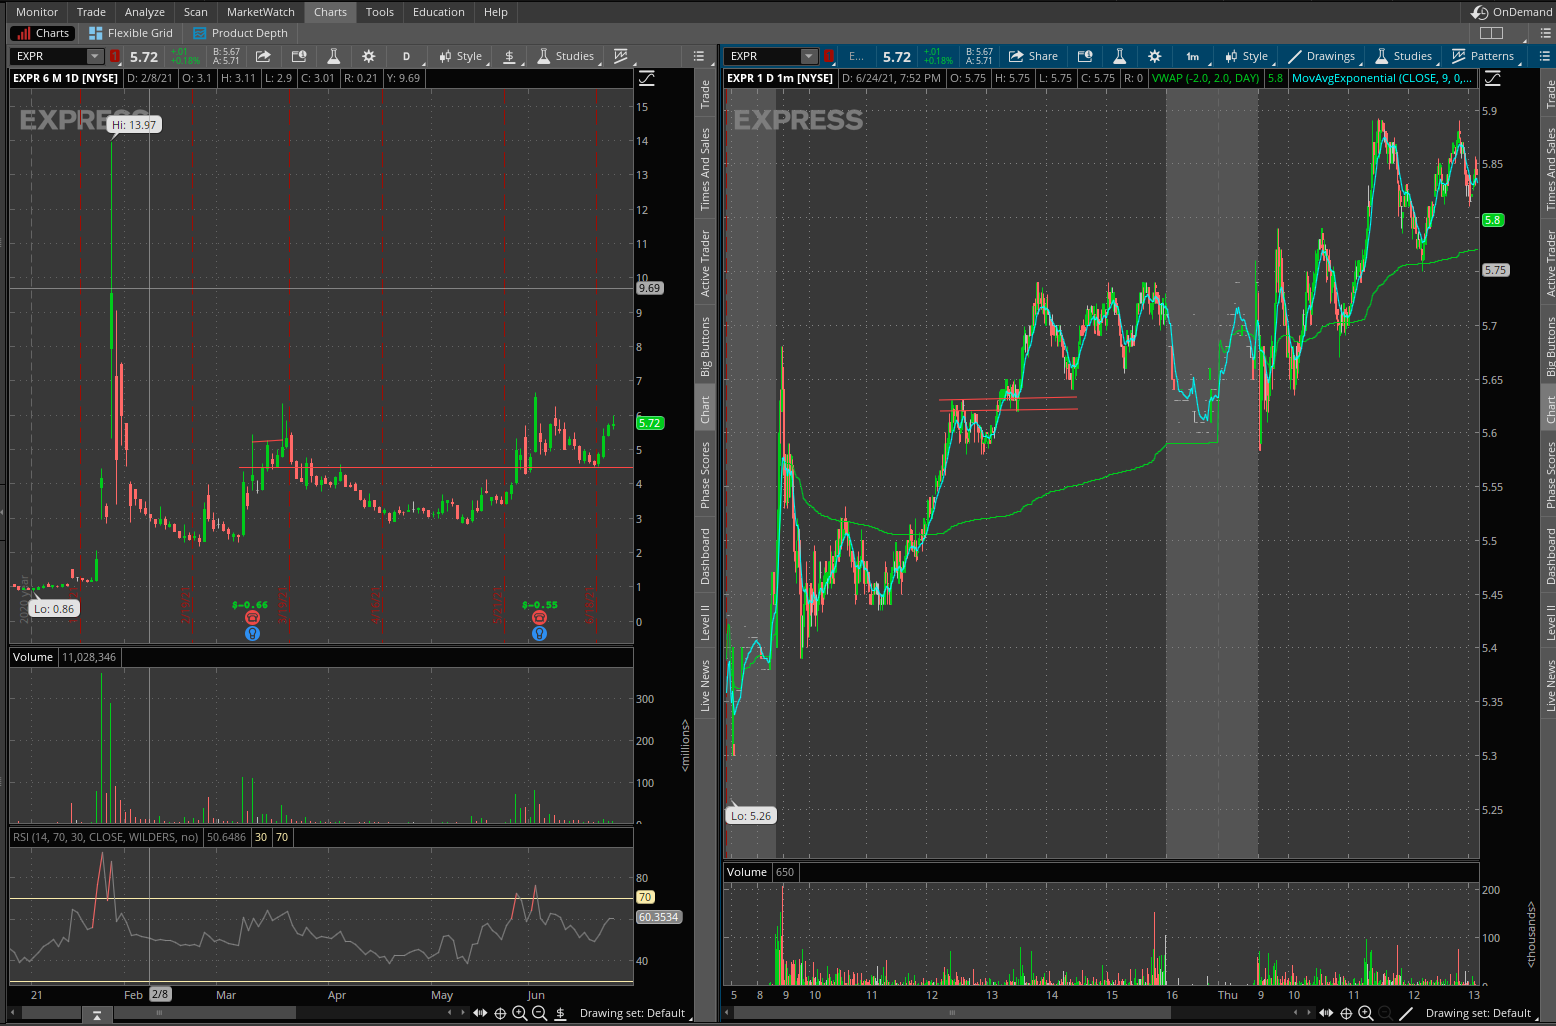Viewport: 1556px width, 1026px height.
Task: Toggle OnDemand mode
Action: coord(1511,12)
